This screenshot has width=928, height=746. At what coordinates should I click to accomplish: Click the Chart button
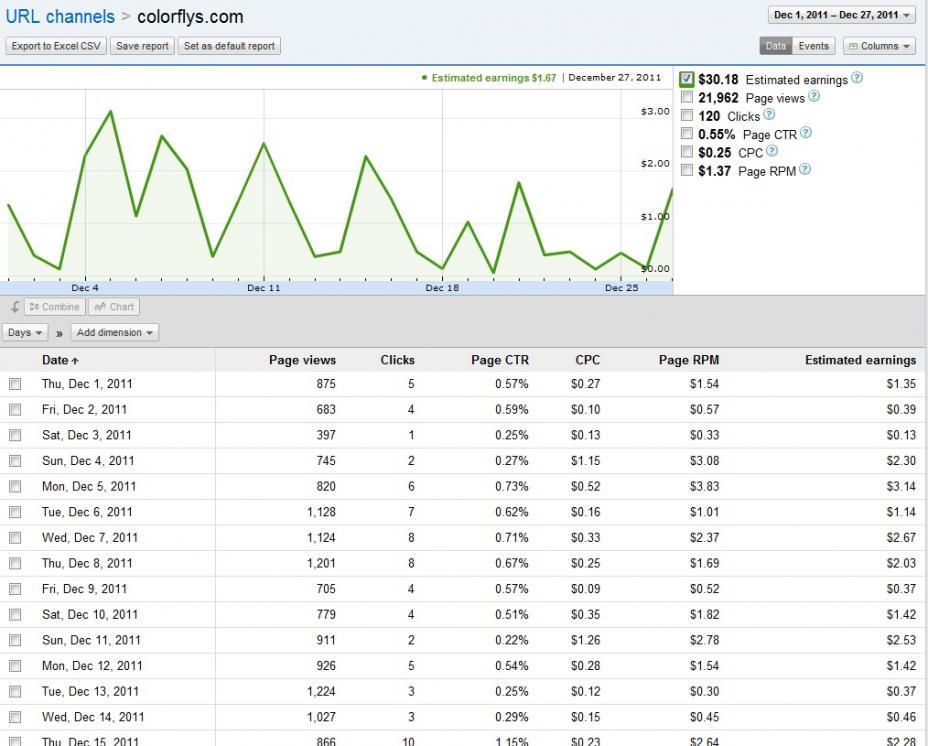[114, 307]
